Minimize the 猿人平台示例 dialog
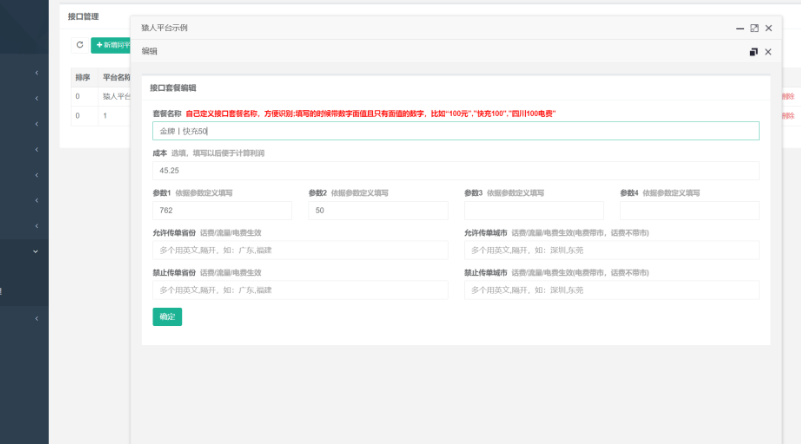The height and width of the screenshot is (444, 801). pyautogui.click(x=740, y=28)
